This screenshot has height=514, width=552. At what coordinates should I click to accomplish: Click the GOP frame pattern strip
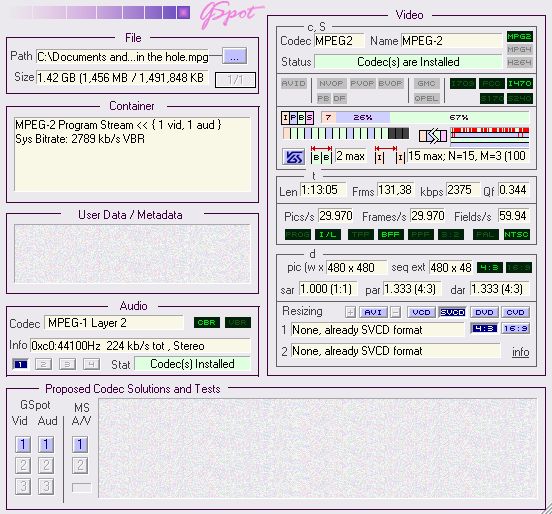[x=346, y=133]
